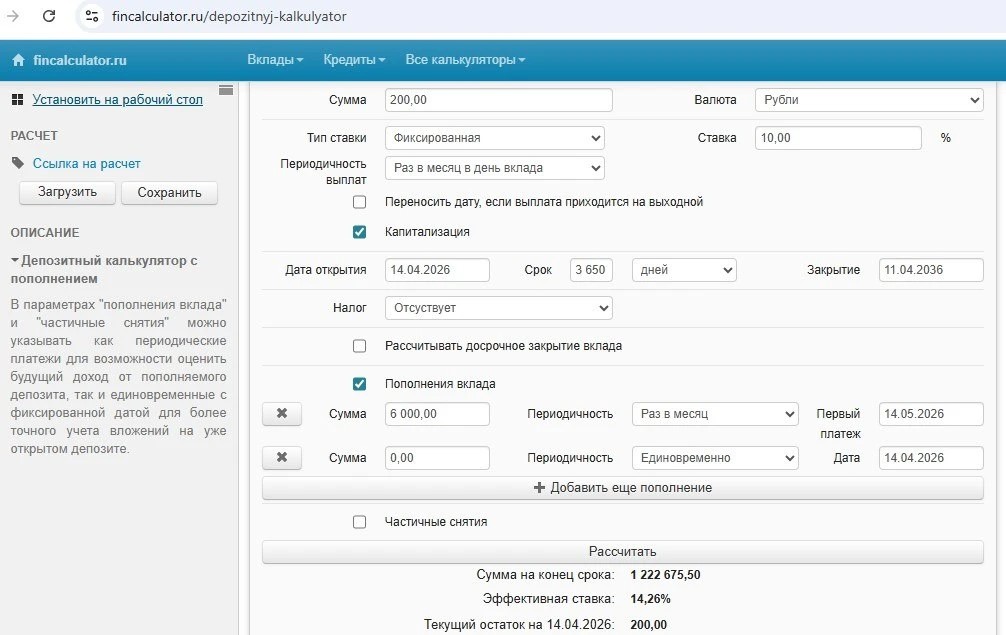Click the Ставка input field with 10,00

click(x=837, y=138)
